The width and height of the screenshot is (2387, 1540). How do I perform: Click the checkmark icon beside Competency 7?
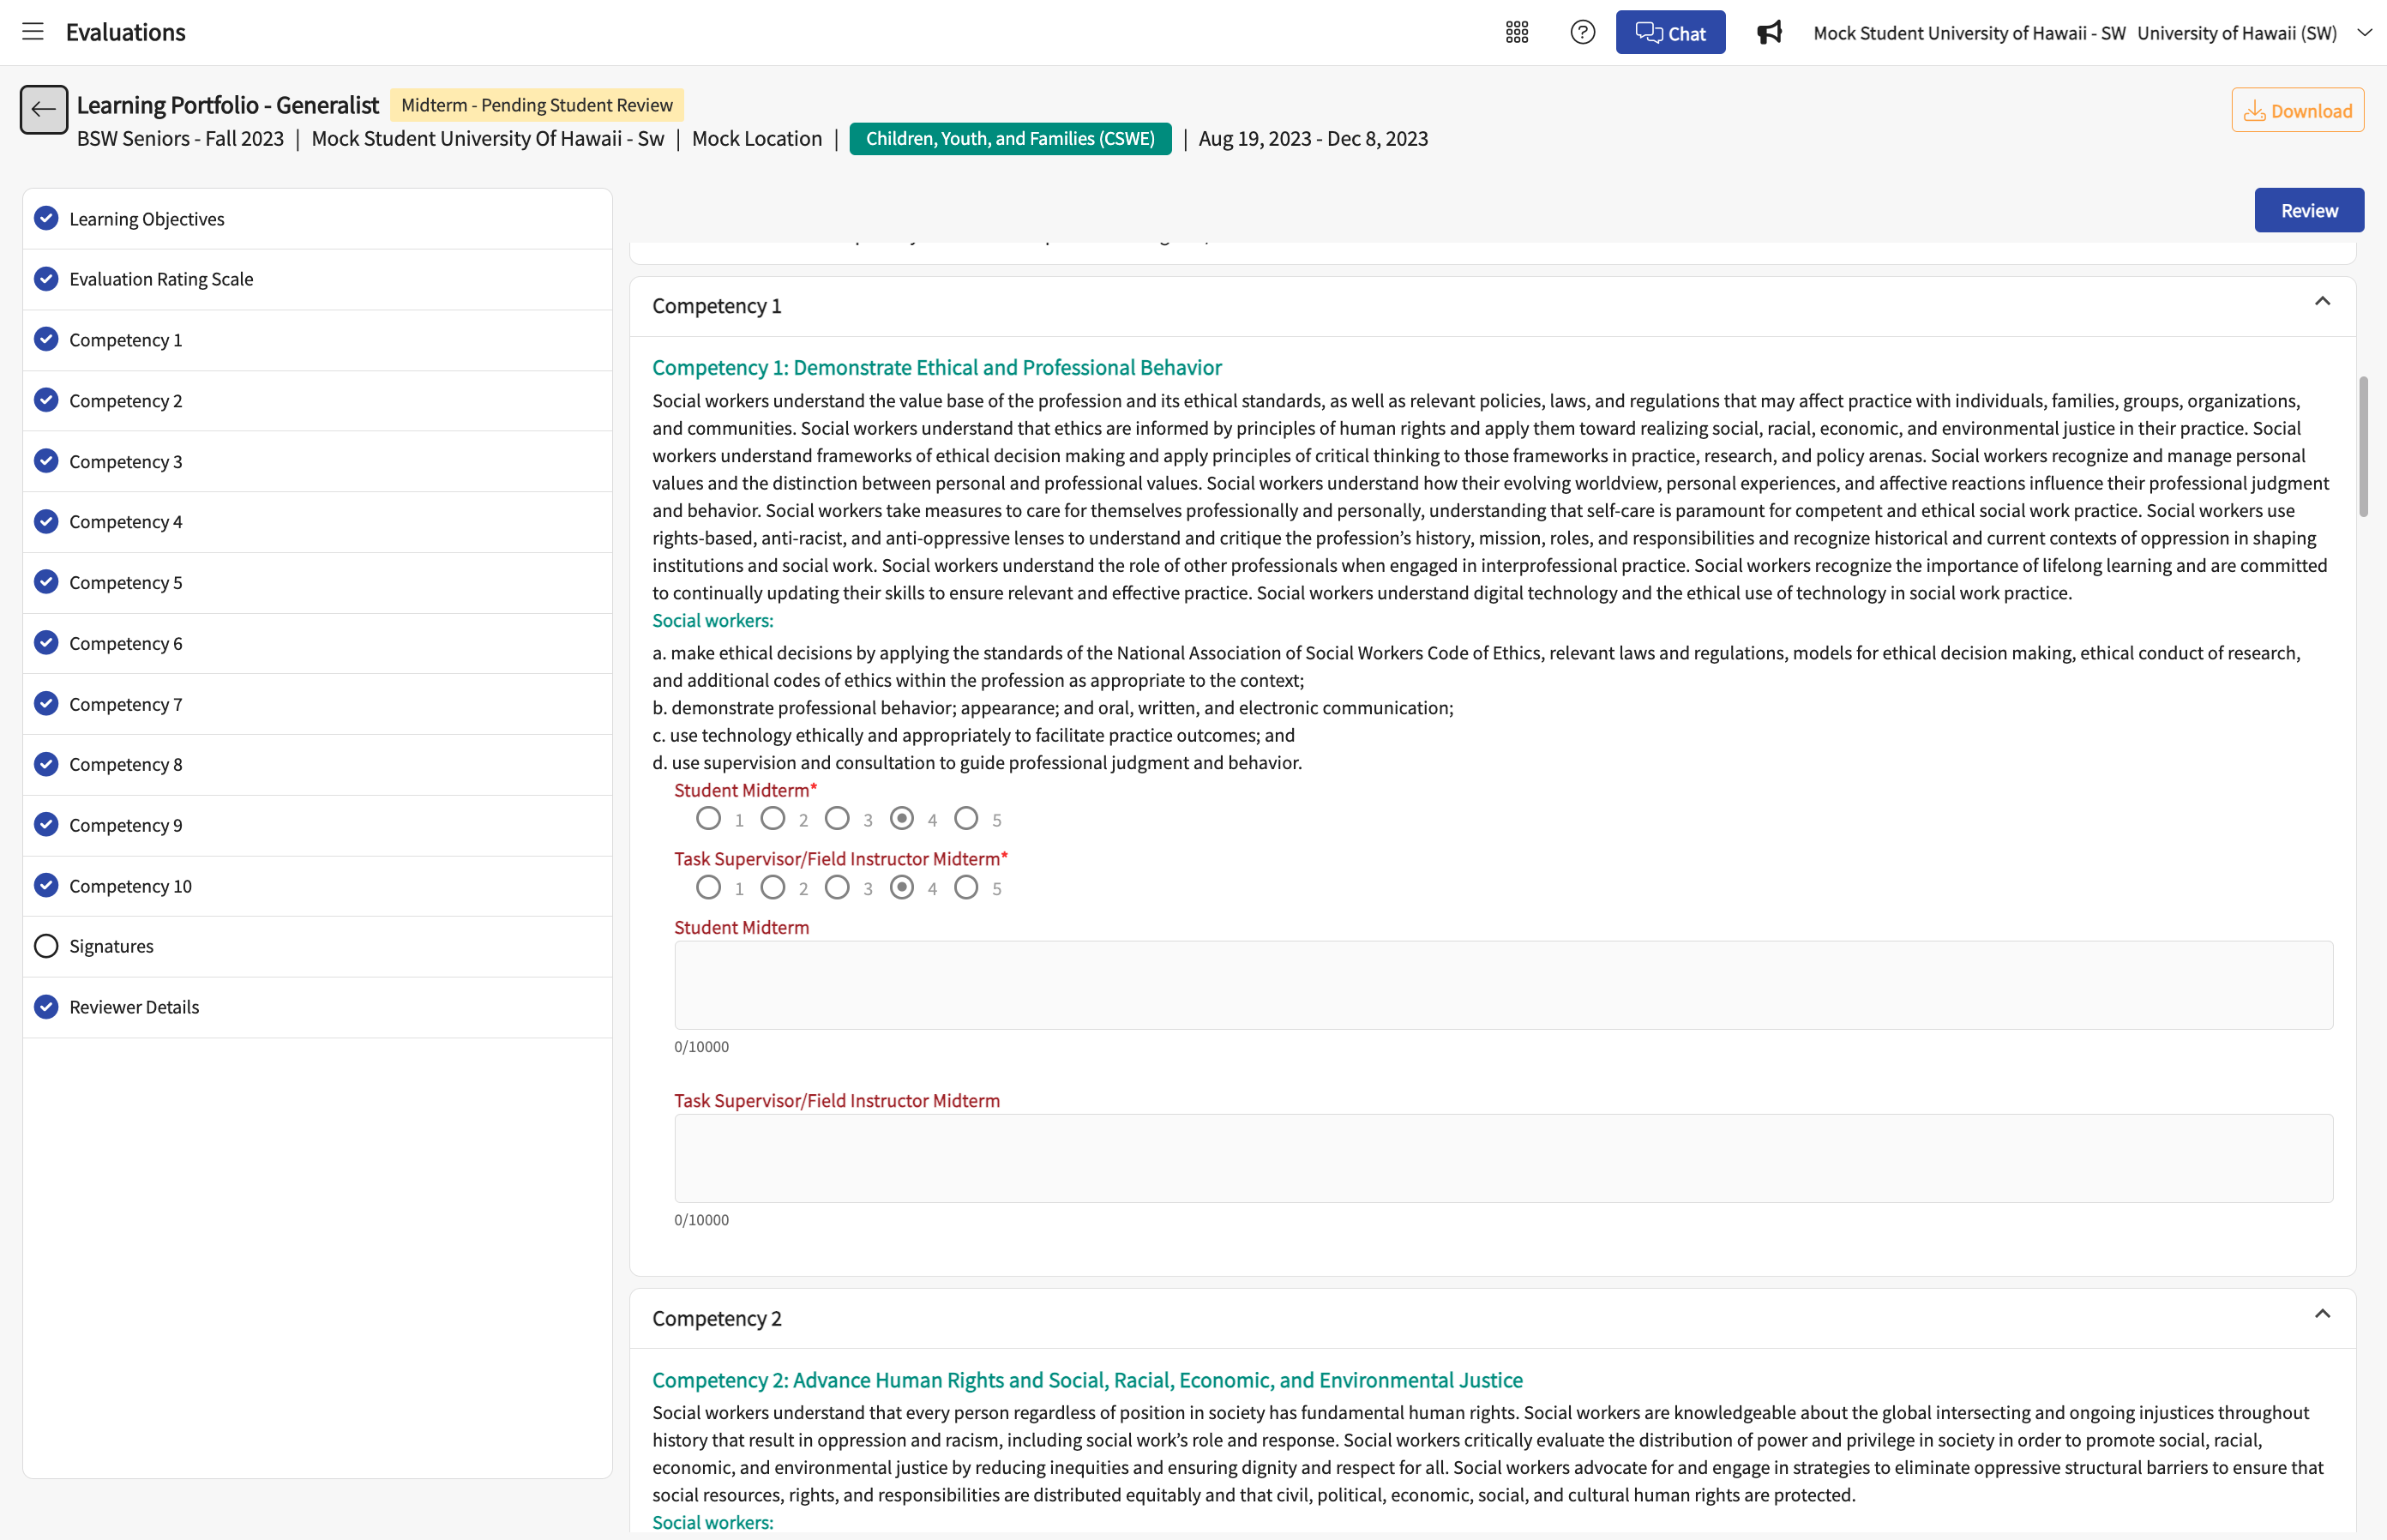[46, 703]
